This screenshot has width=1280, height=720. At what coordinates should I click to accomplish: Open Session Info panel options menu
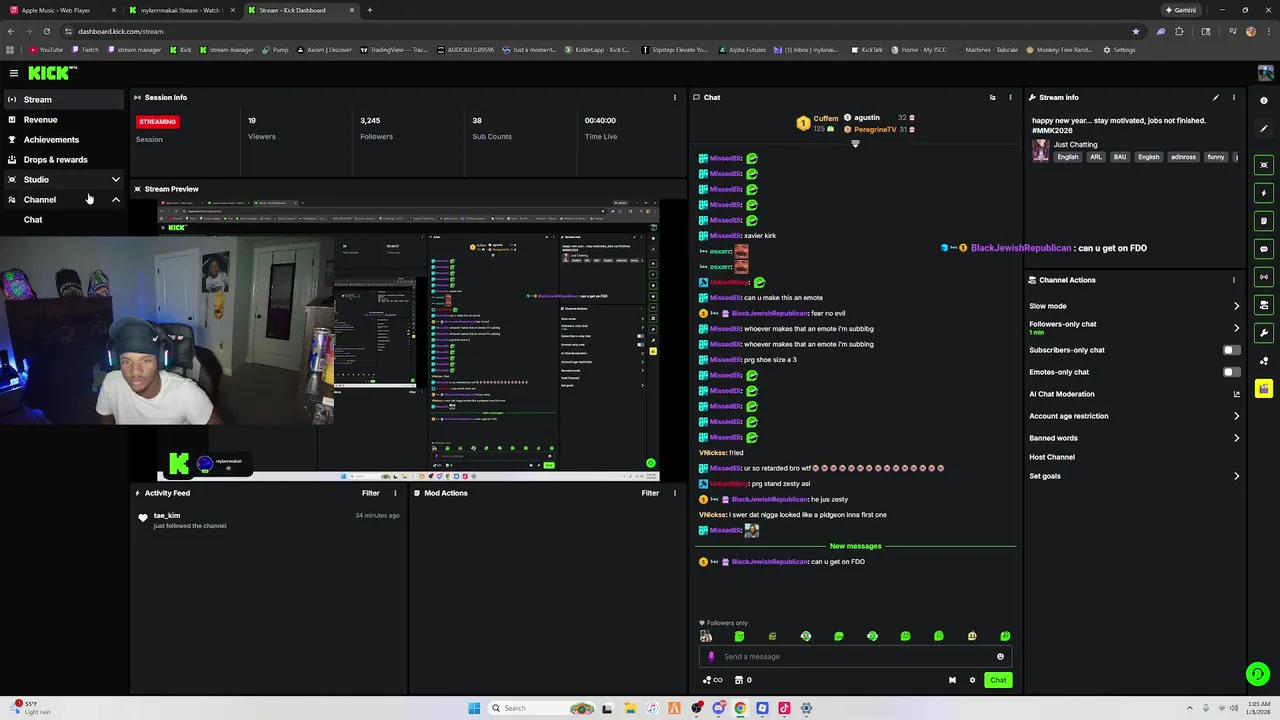(x=675, y=97)
